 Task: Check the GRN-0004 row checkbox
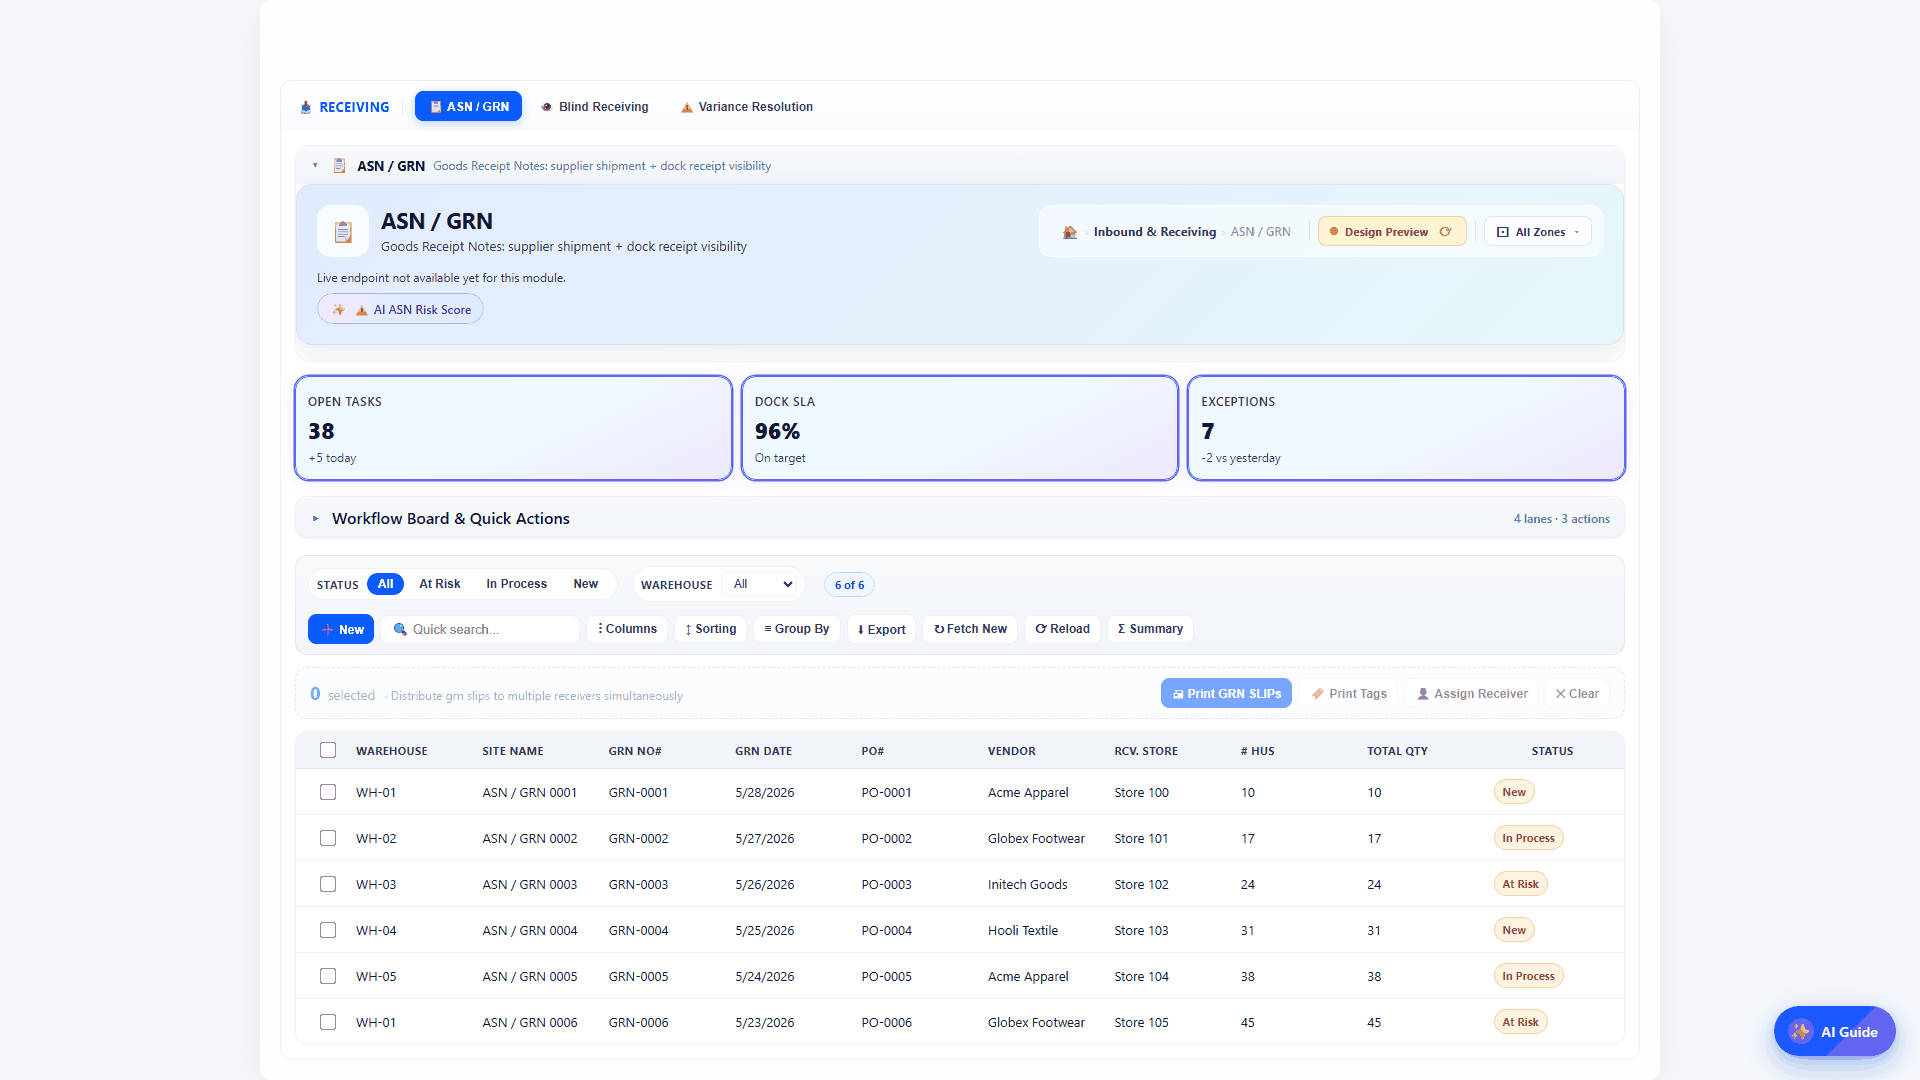pyautogui.click(x=328, y=930)
